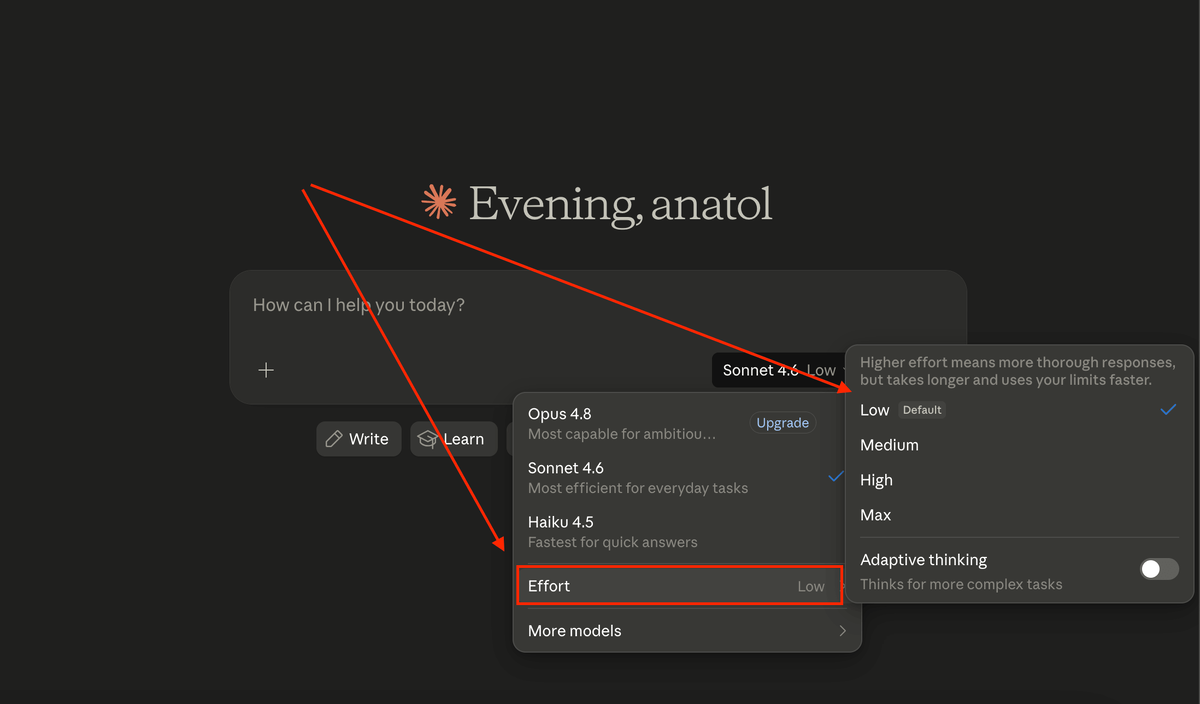The image size is (1200, 704).
Task: Click 'Most efficient for everyday tasks' text
Action: (x=638, y=488)
